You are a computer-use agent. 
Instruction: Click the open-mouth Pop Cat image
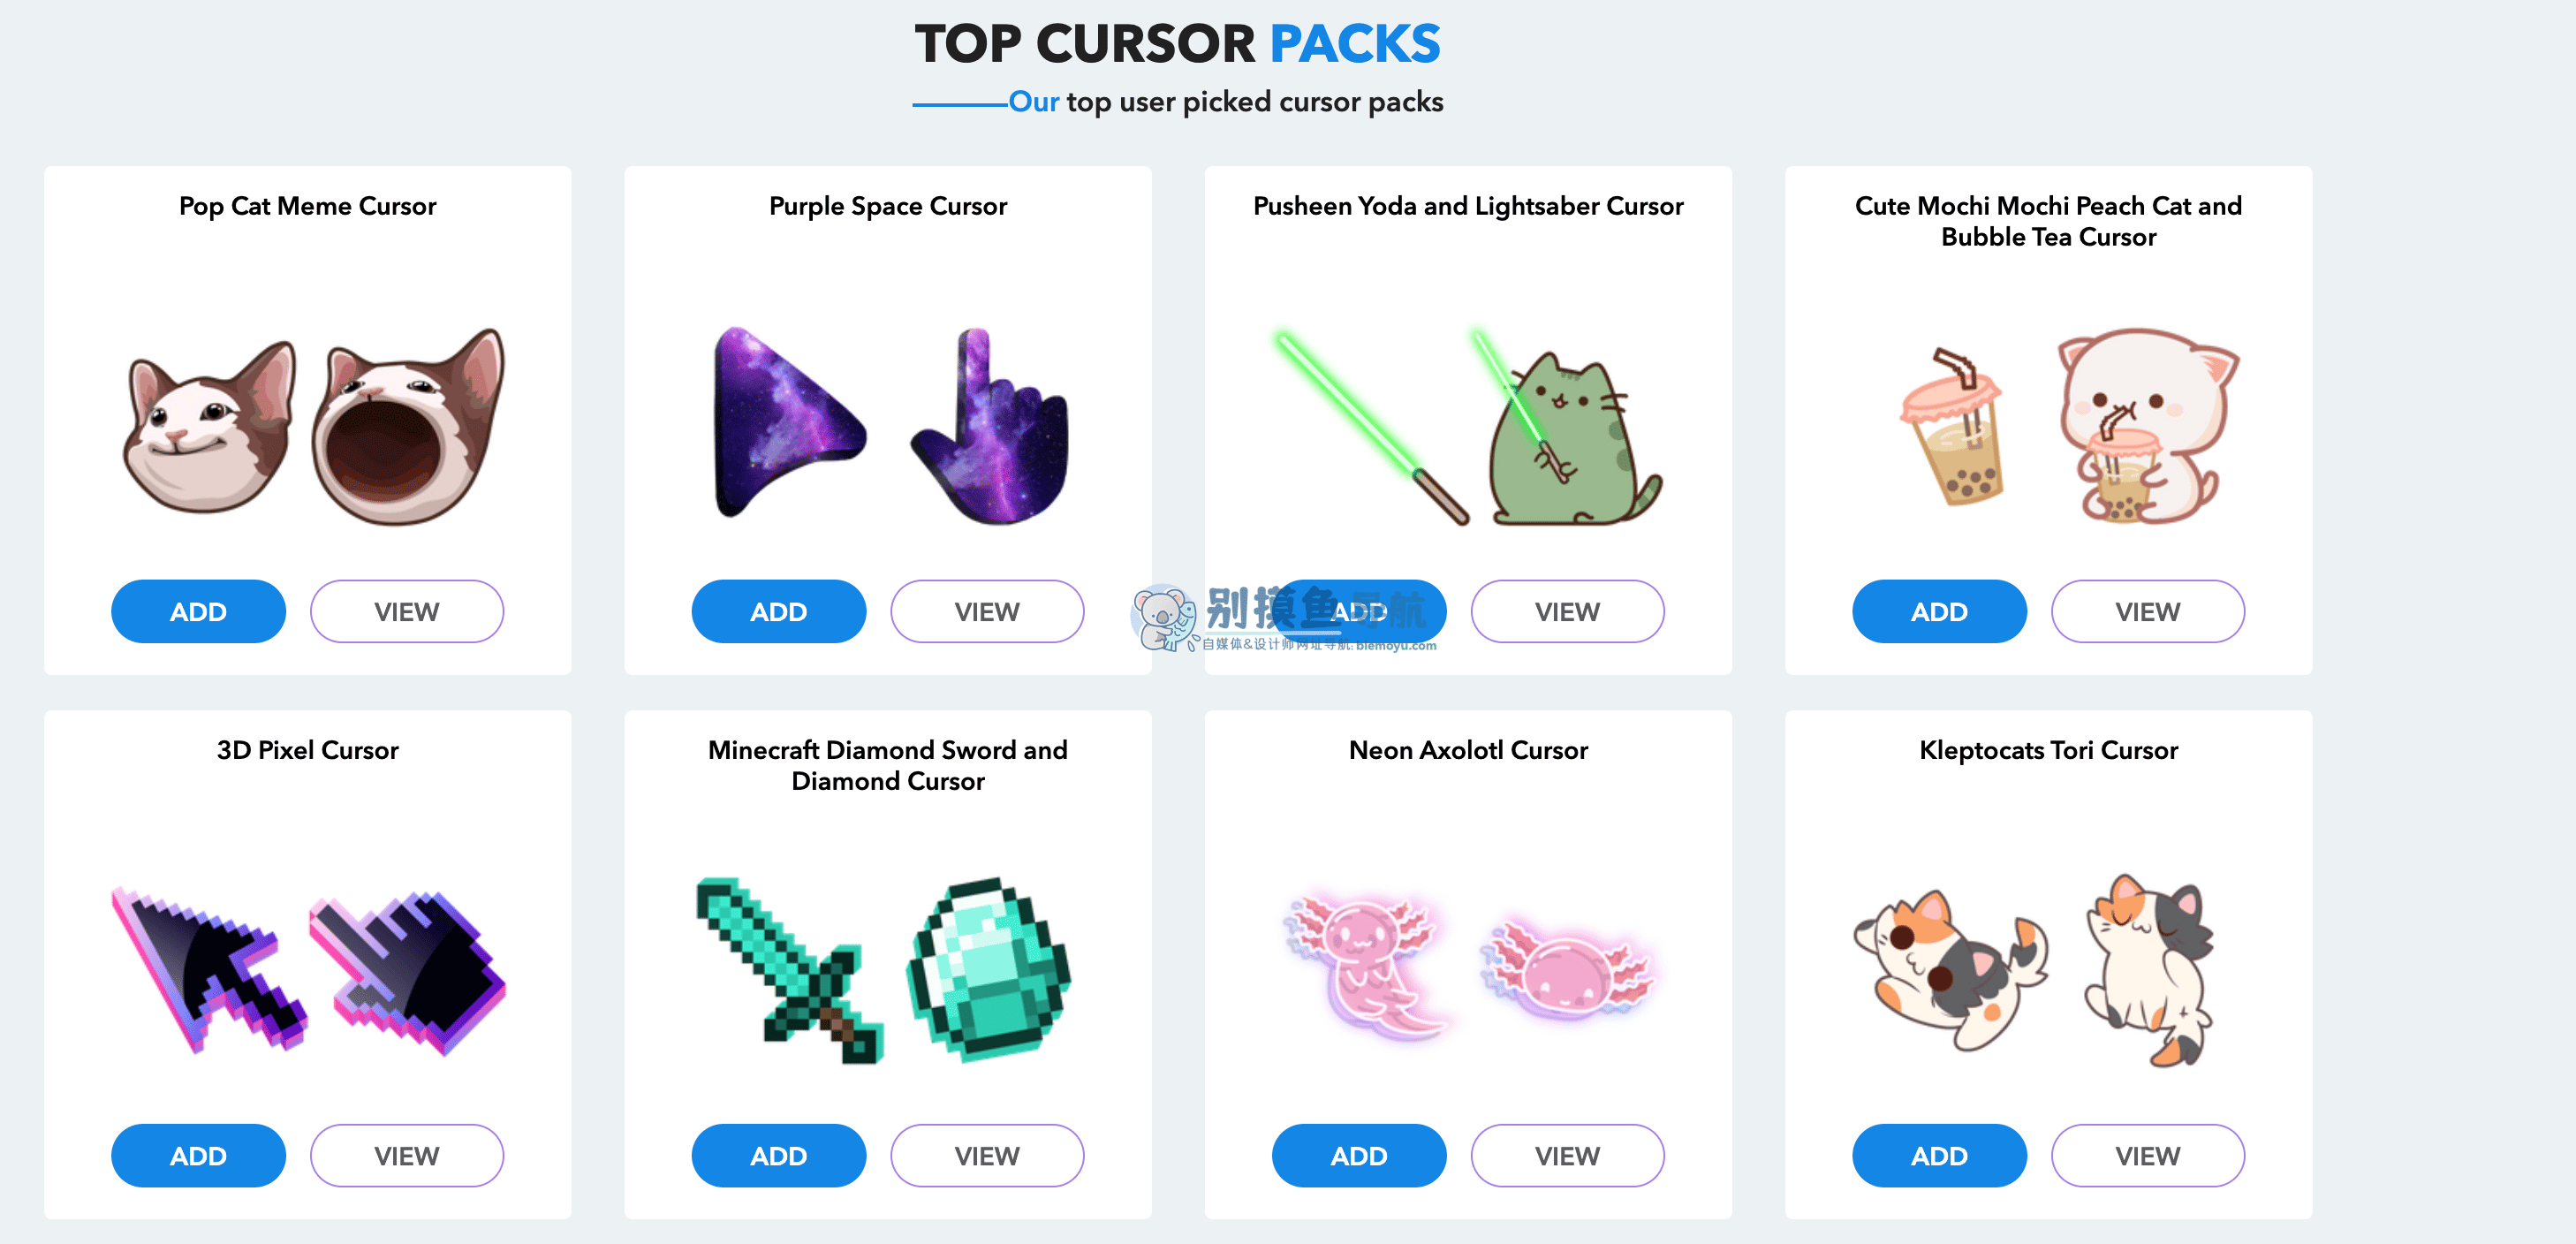[408, 427]
